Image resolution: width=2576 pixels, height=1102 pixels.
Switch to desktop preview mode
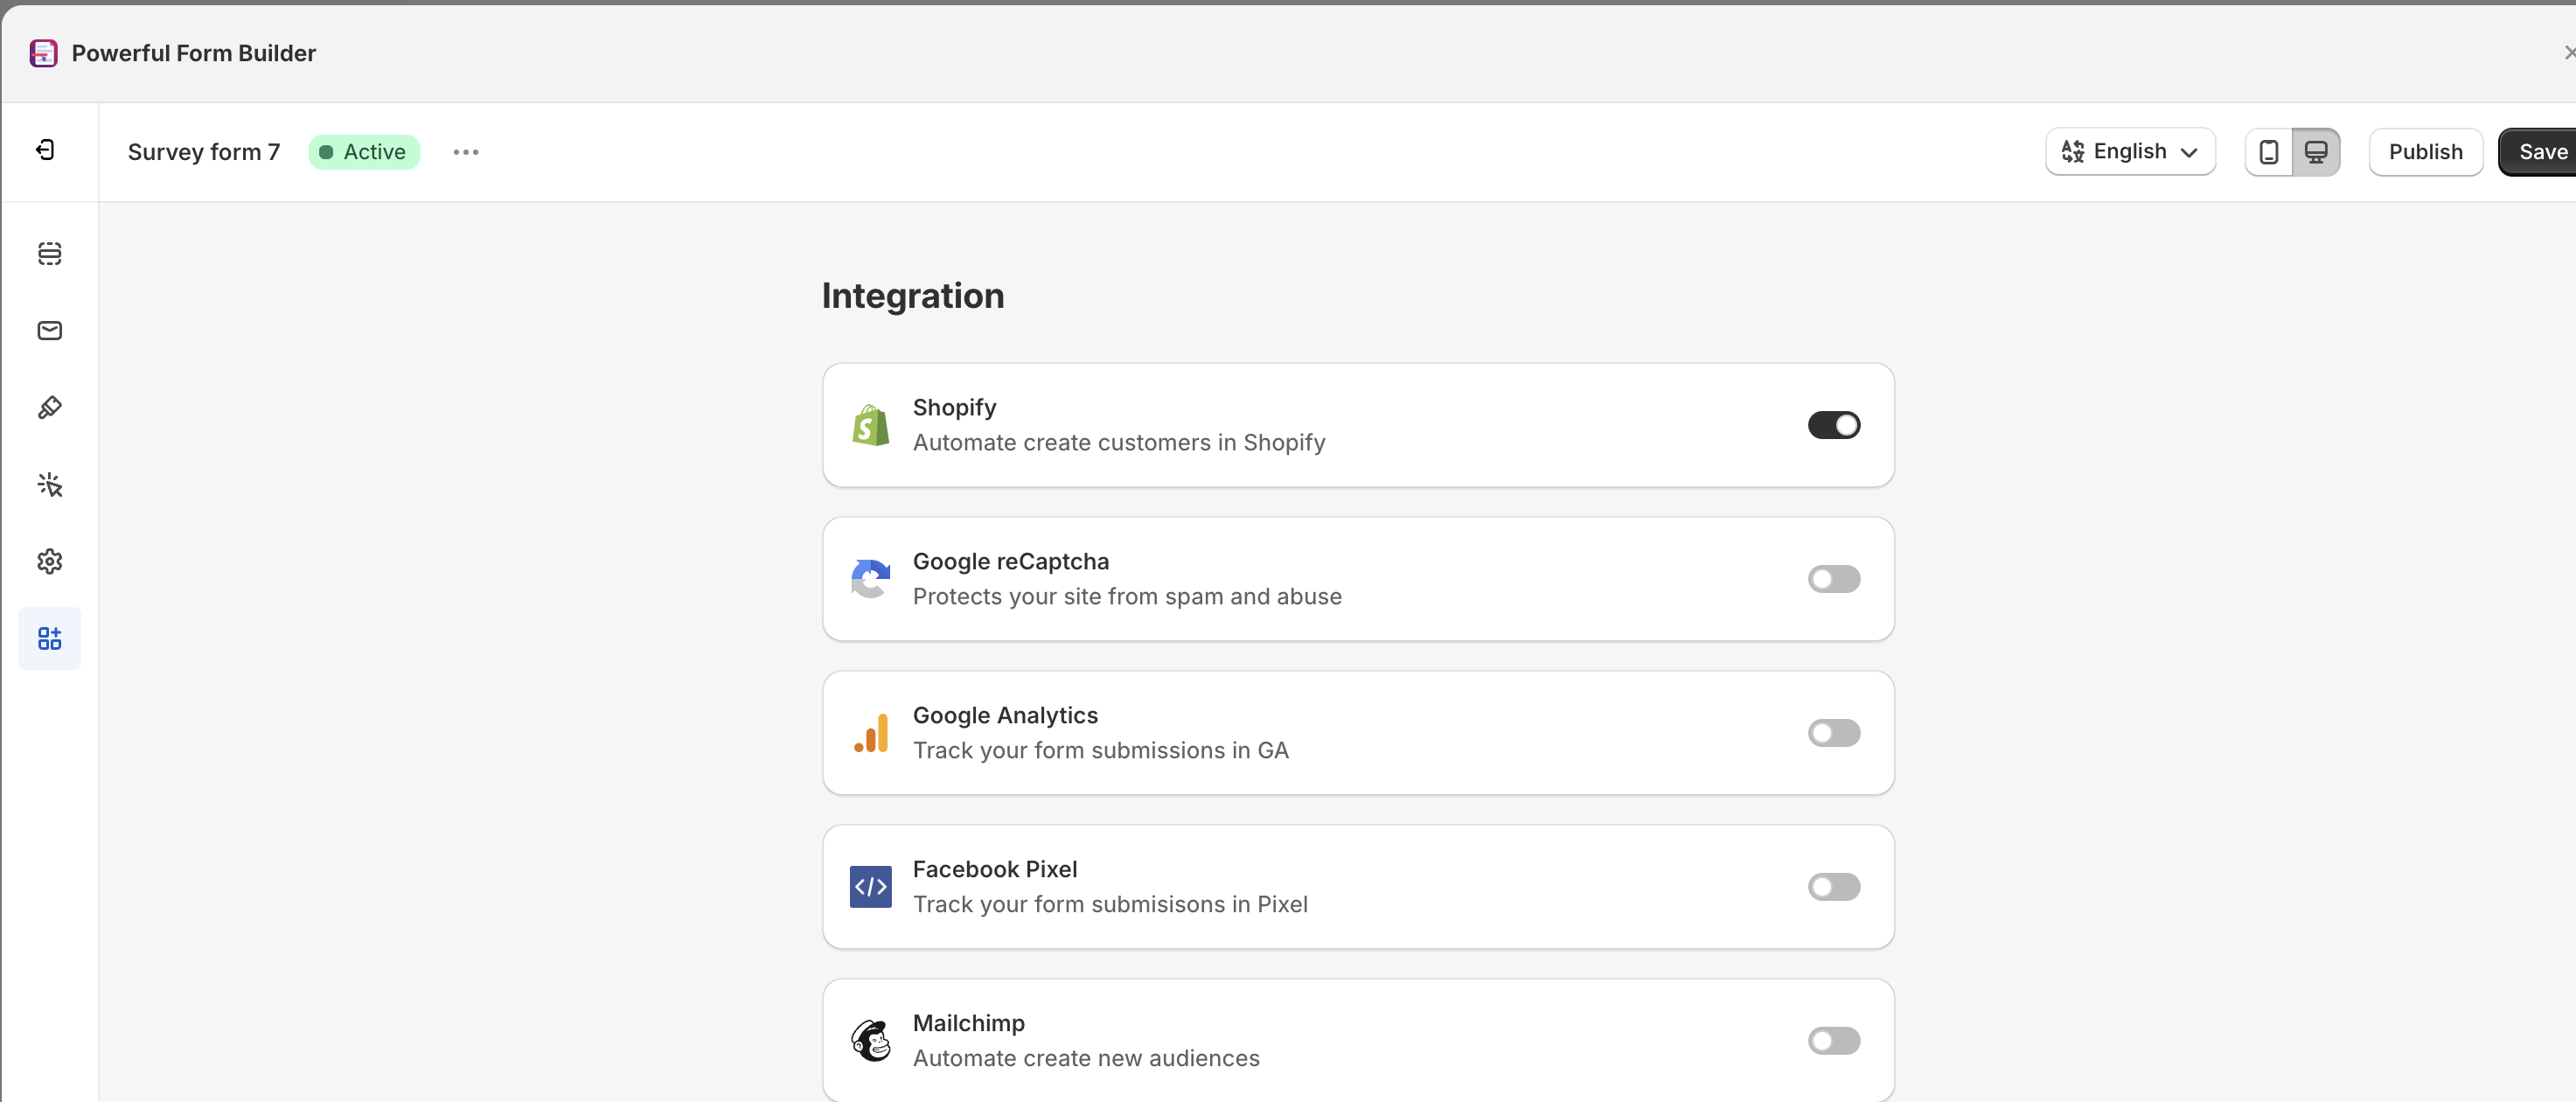pos(2317,151)
